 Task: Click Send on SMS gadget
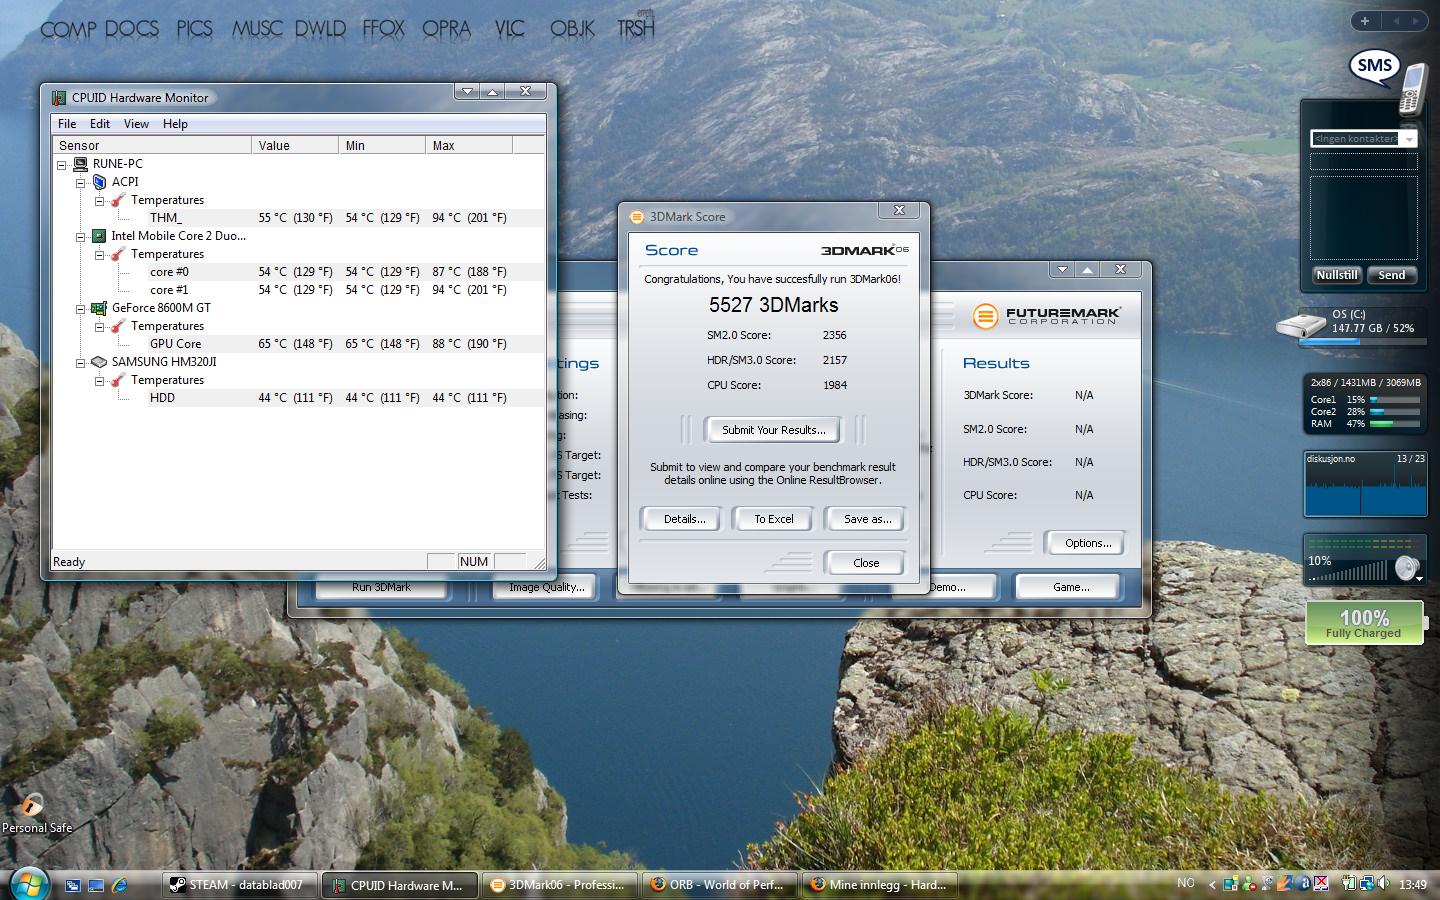point(1391,275)
